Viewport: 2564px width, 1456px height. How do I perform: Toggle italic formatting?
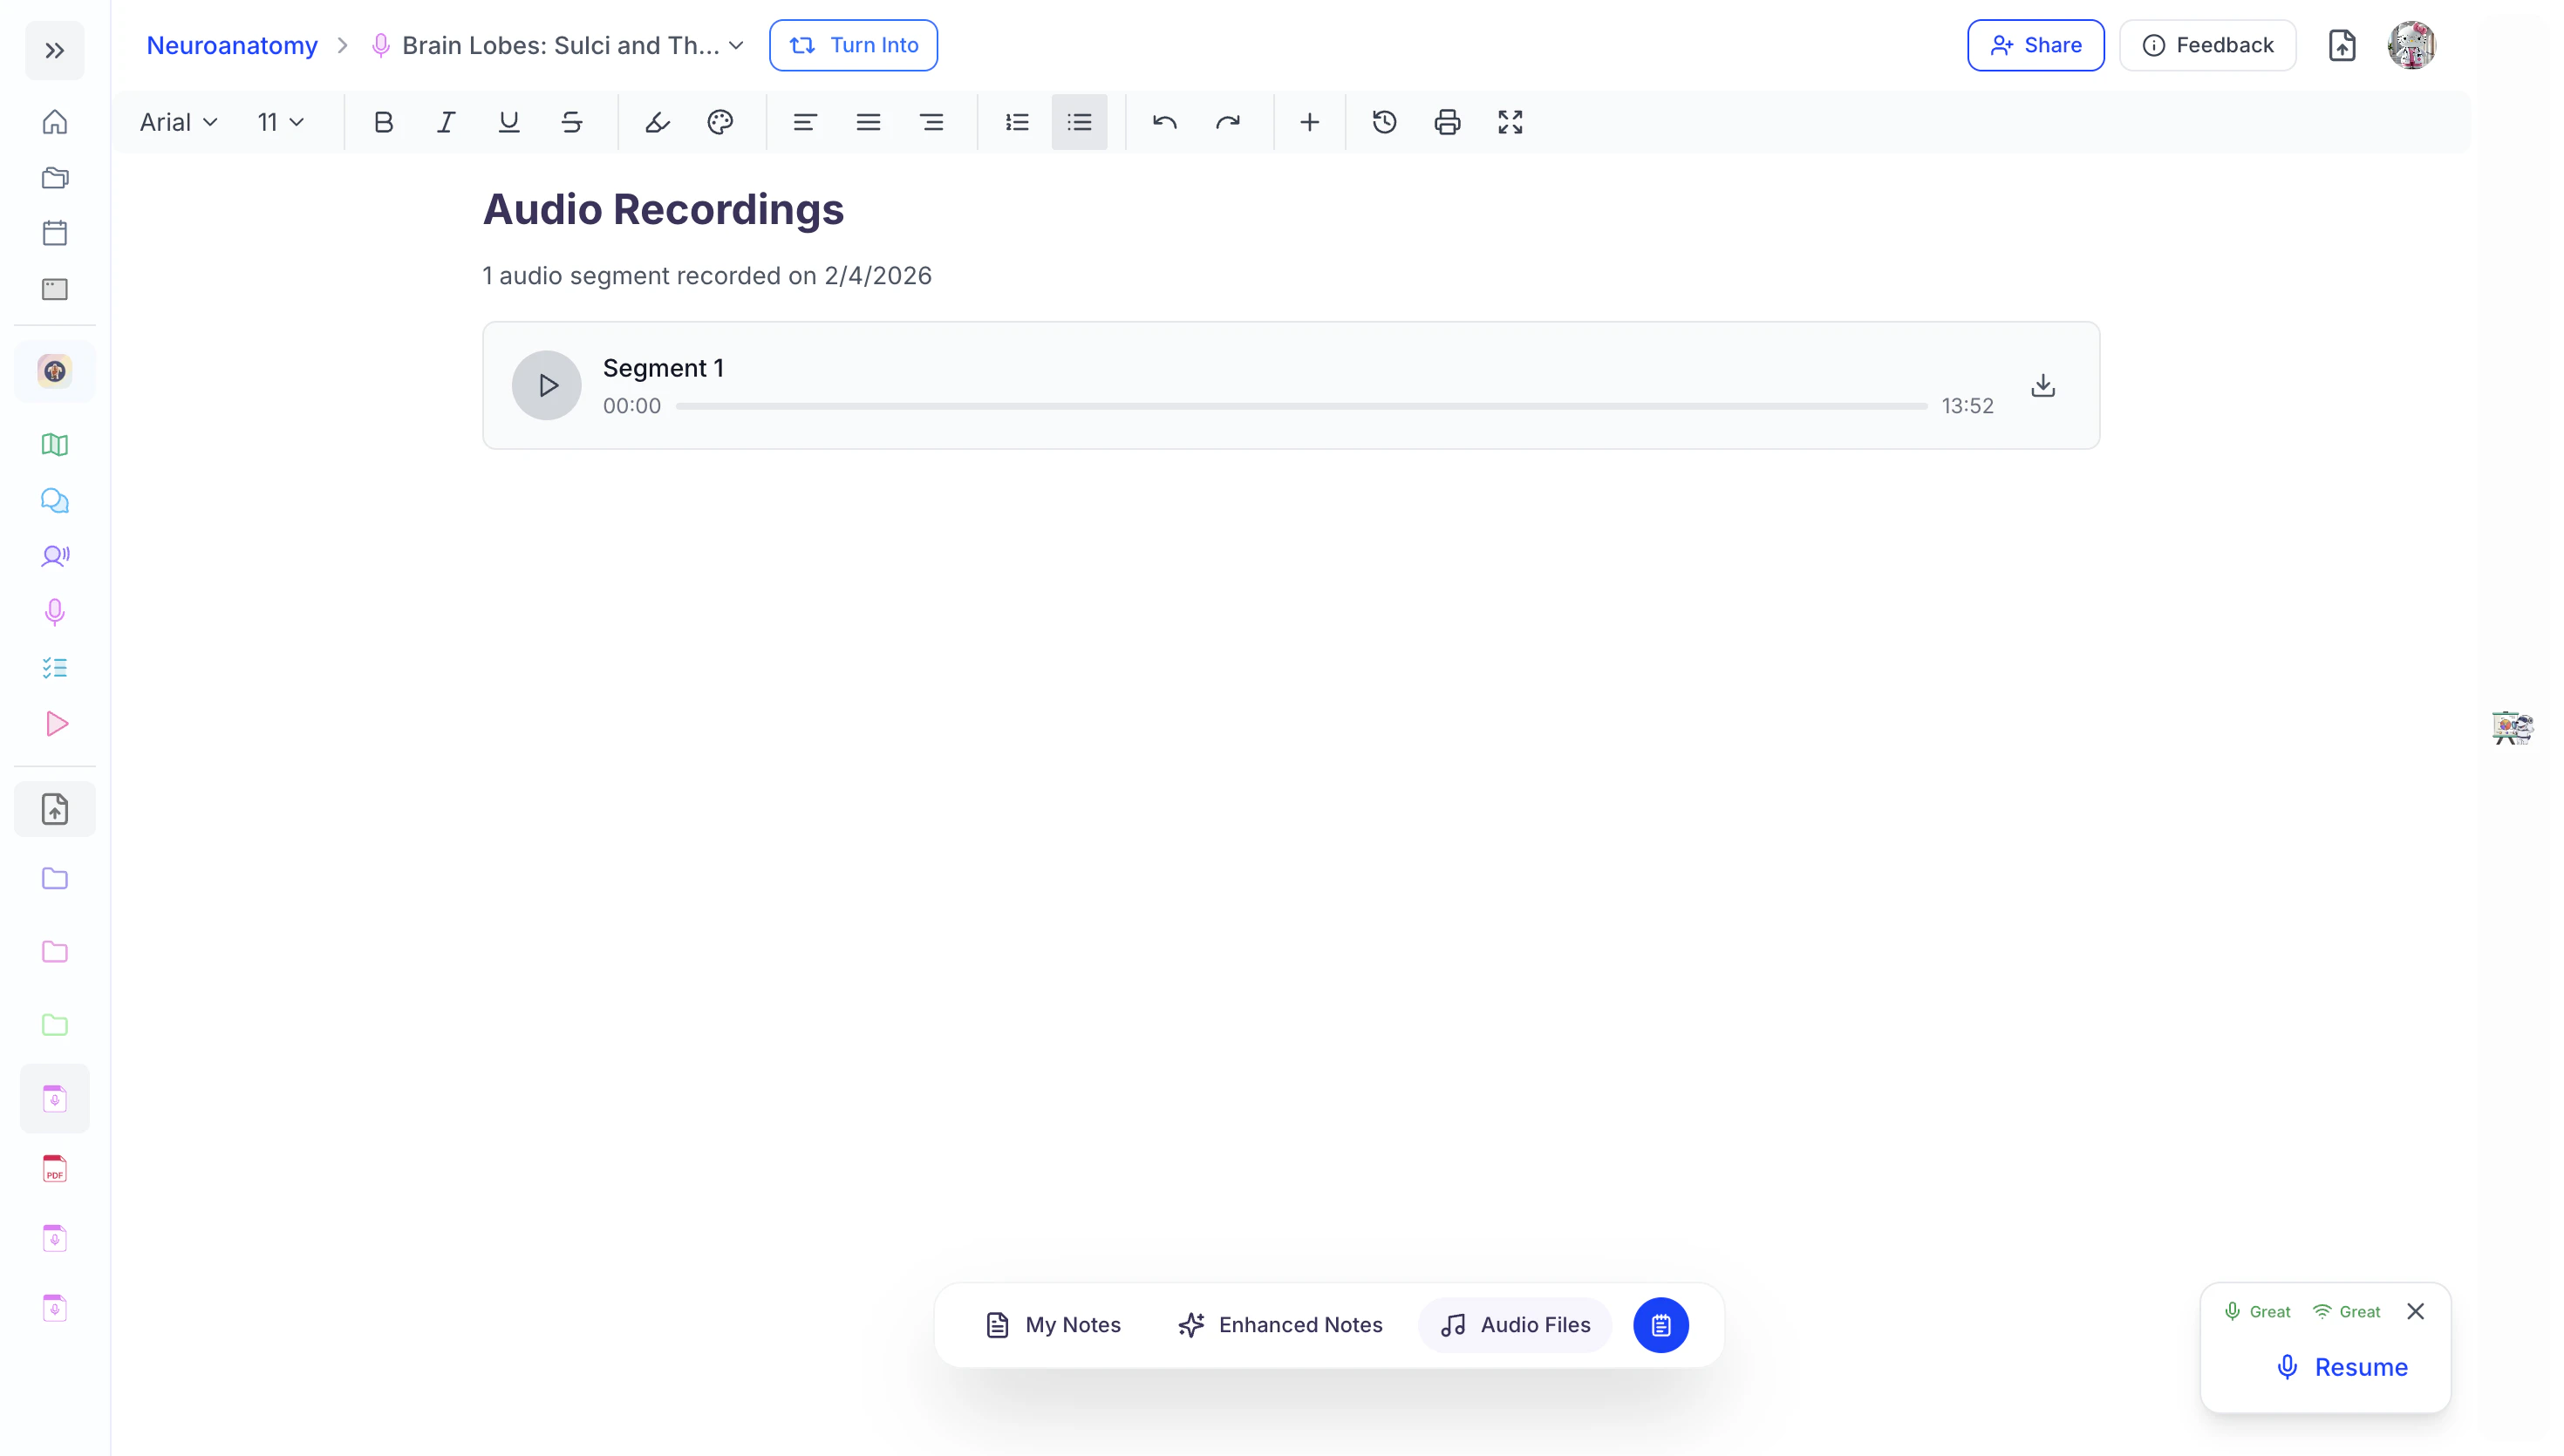point(446,122)
